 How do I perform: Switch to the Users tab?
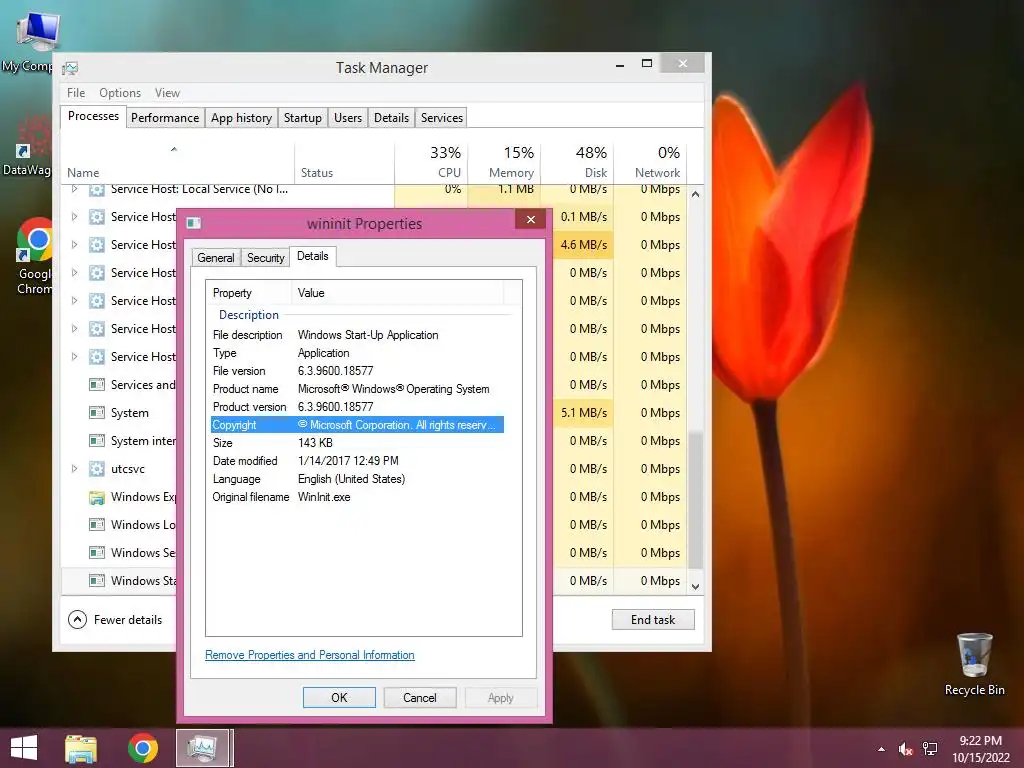coord(347,118)
